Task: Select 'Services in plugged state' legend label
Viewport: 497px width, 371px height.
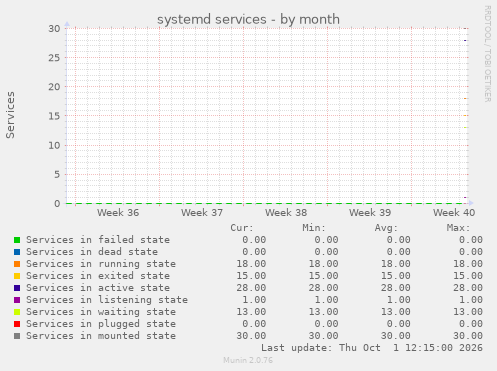Action: (x=101, y=324)
